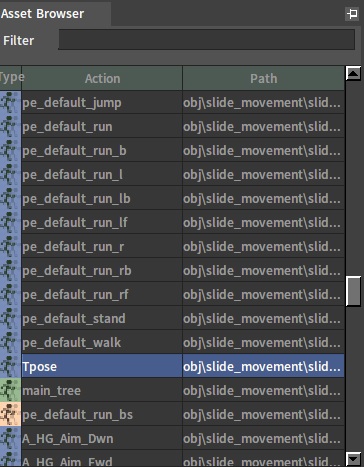Click path cell of pe_default_run_rb row
This screenshot has height=467, width=364.
[263, 270]
